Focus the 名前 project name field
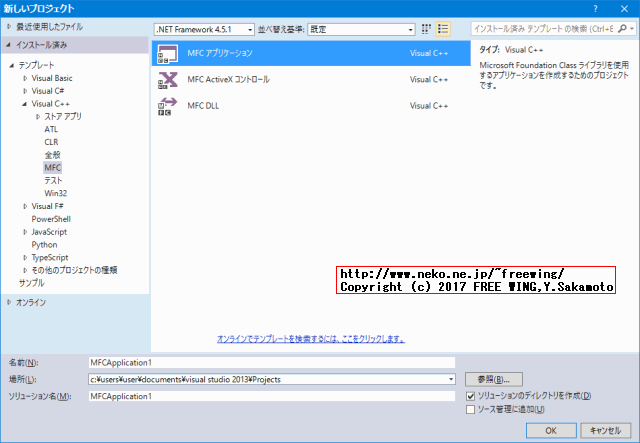Viewport: 640px width, 443px height. tap(271, 363)
